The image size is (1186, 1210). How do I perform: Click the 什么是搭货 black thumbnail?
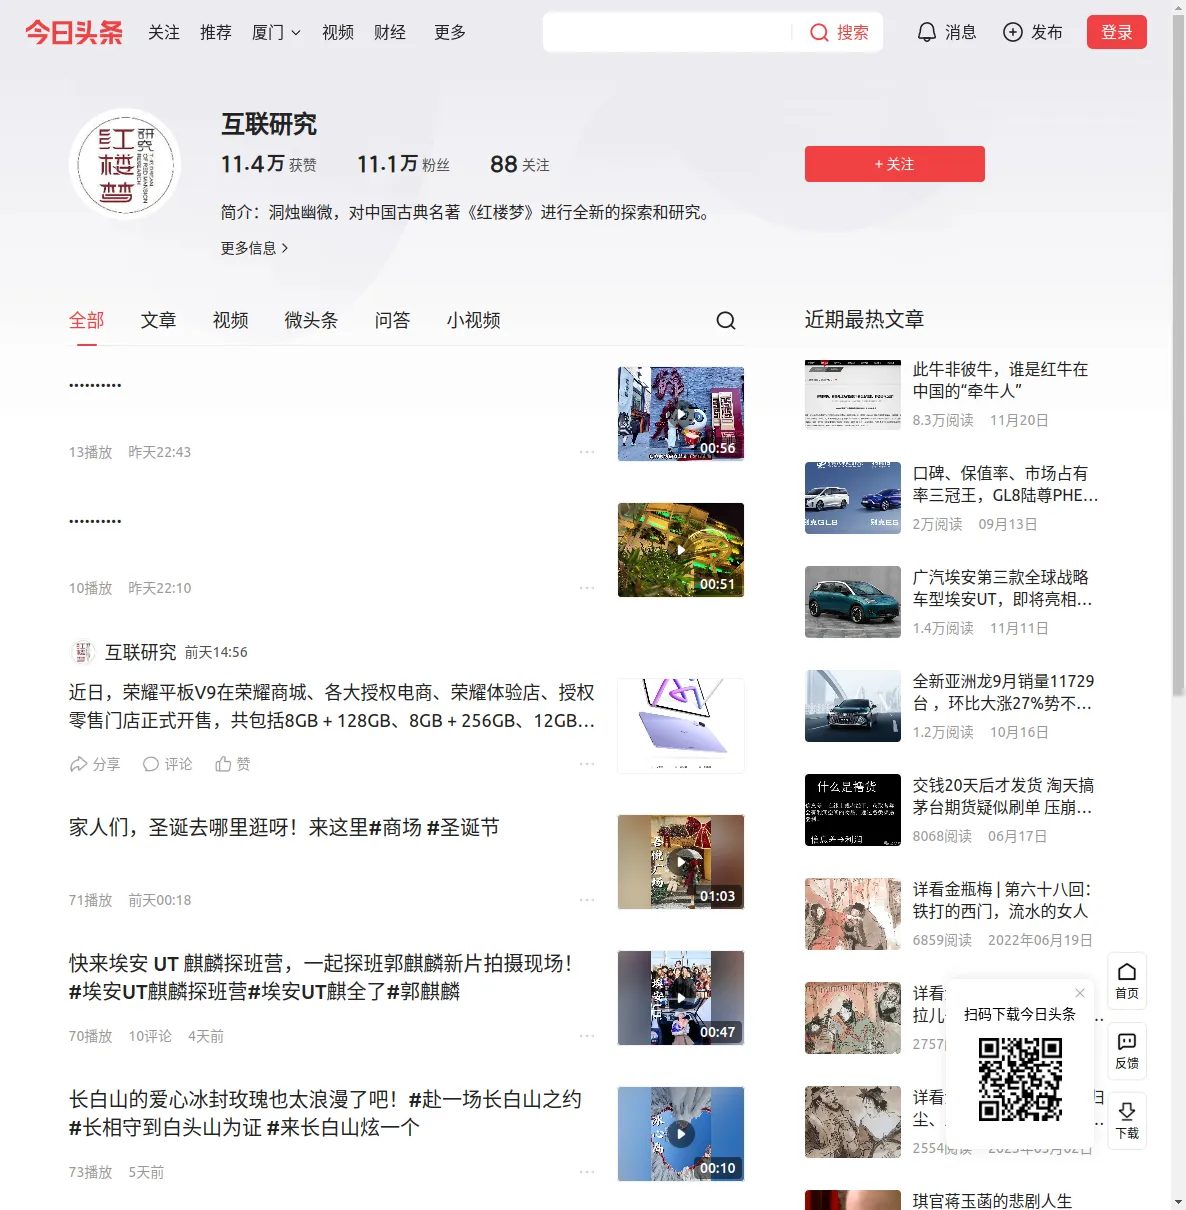(853, 810)
